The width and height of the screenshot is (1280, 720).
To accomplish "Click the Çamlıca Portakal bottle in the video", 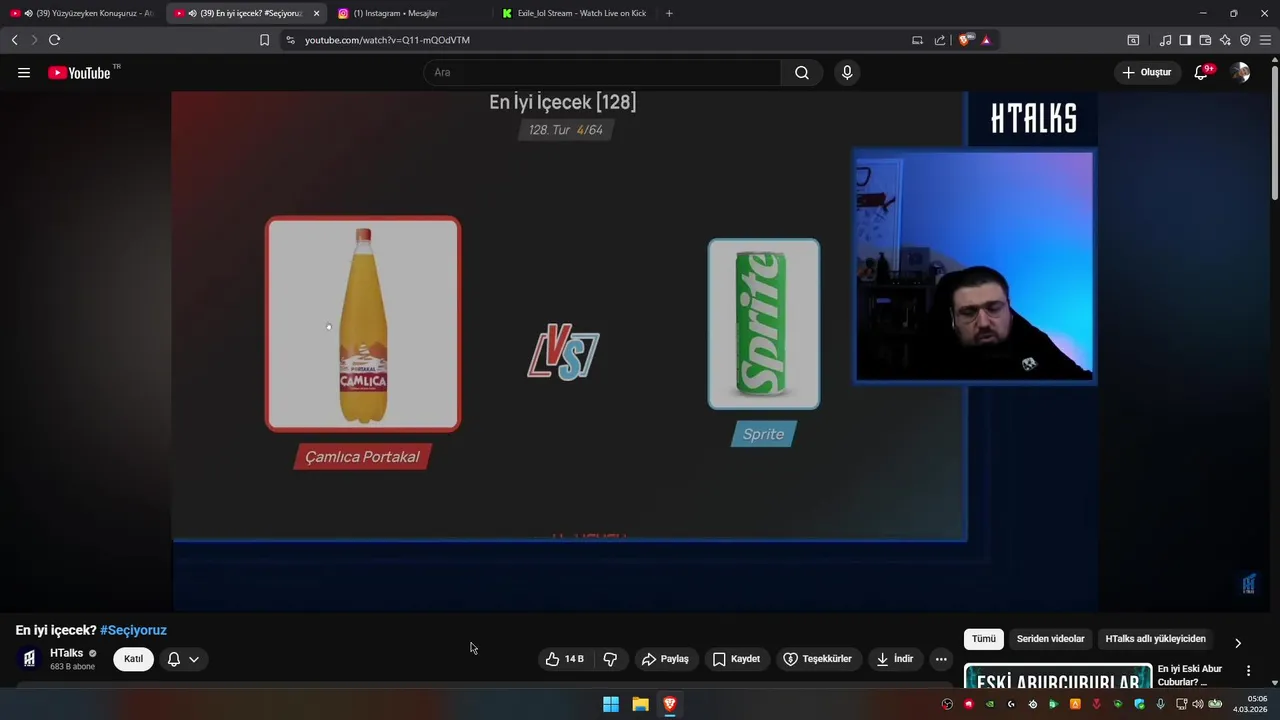I will point(363,324).
